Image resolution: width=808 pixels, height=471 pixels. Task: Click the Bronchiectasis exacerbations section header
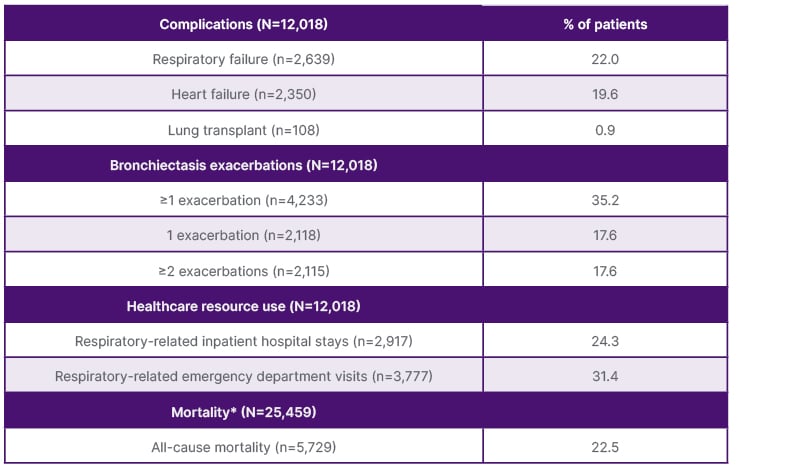pos(243,165)
